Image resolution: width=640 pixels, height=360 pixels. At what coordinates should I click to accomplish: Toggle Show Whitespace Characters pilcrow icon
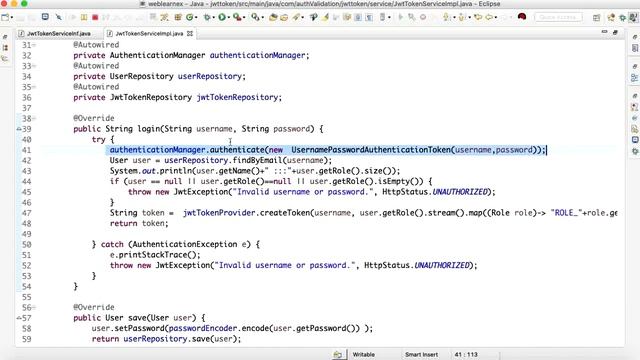click(369, 17)
